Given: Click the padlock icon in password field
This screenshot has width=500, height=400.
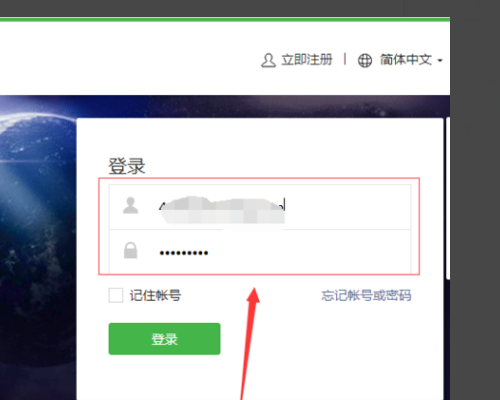Looking at the screenshot, I should [x=130, y=250].
